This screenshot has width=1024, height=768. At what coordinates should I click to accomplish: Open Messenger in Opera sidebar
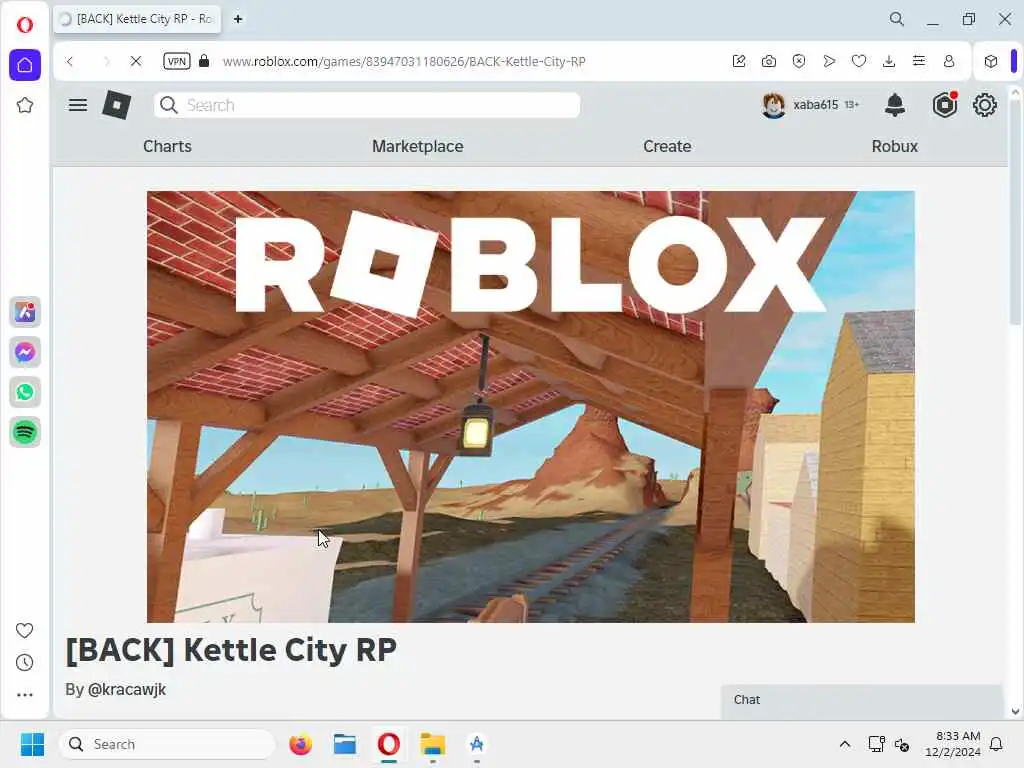click(25, 353)
